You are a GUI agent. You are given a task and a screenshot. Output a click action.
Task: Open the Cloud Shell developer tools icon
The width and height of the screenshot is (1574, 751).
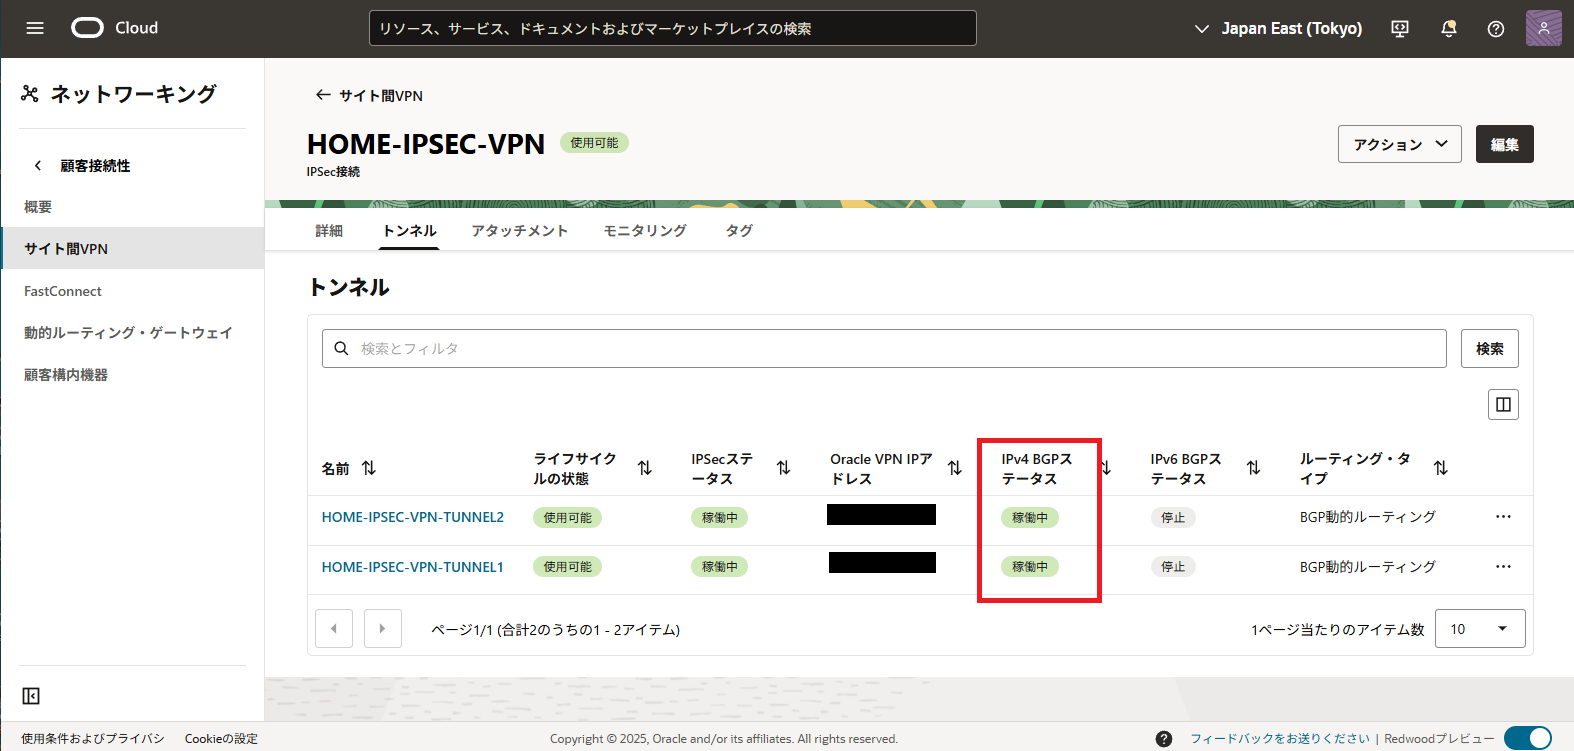[1400, 29]
